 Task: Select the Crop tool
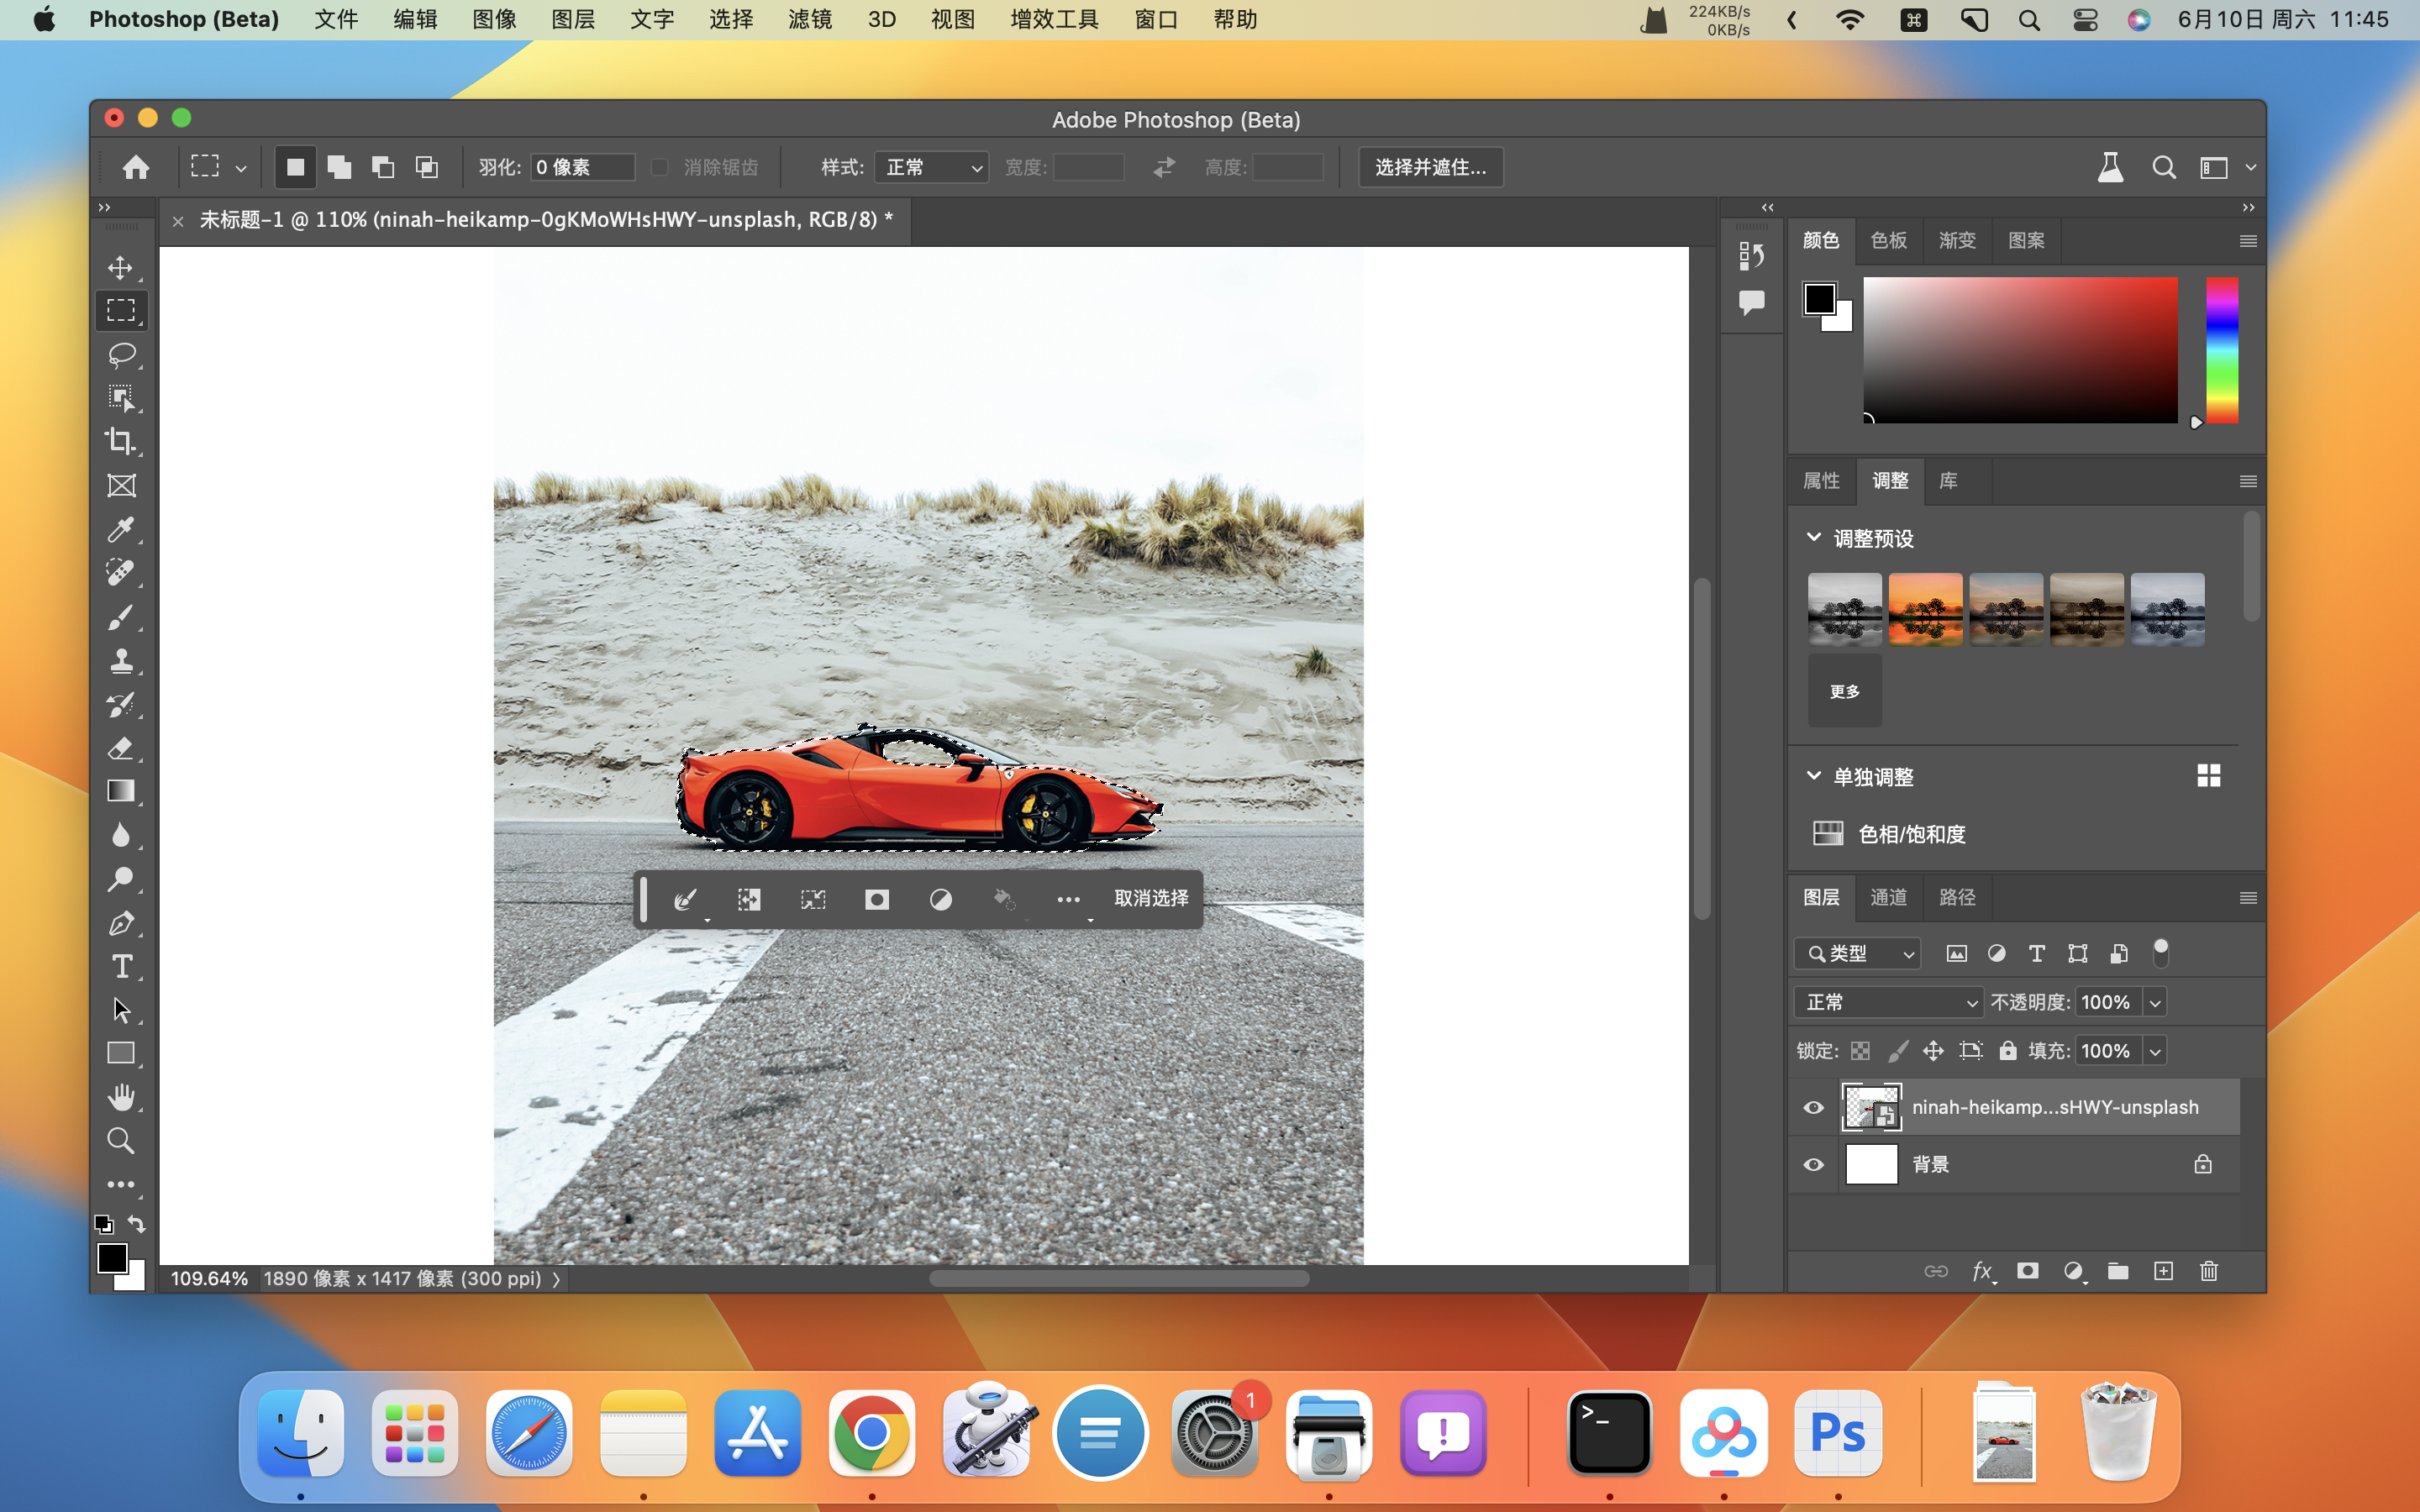coord(121,441)
